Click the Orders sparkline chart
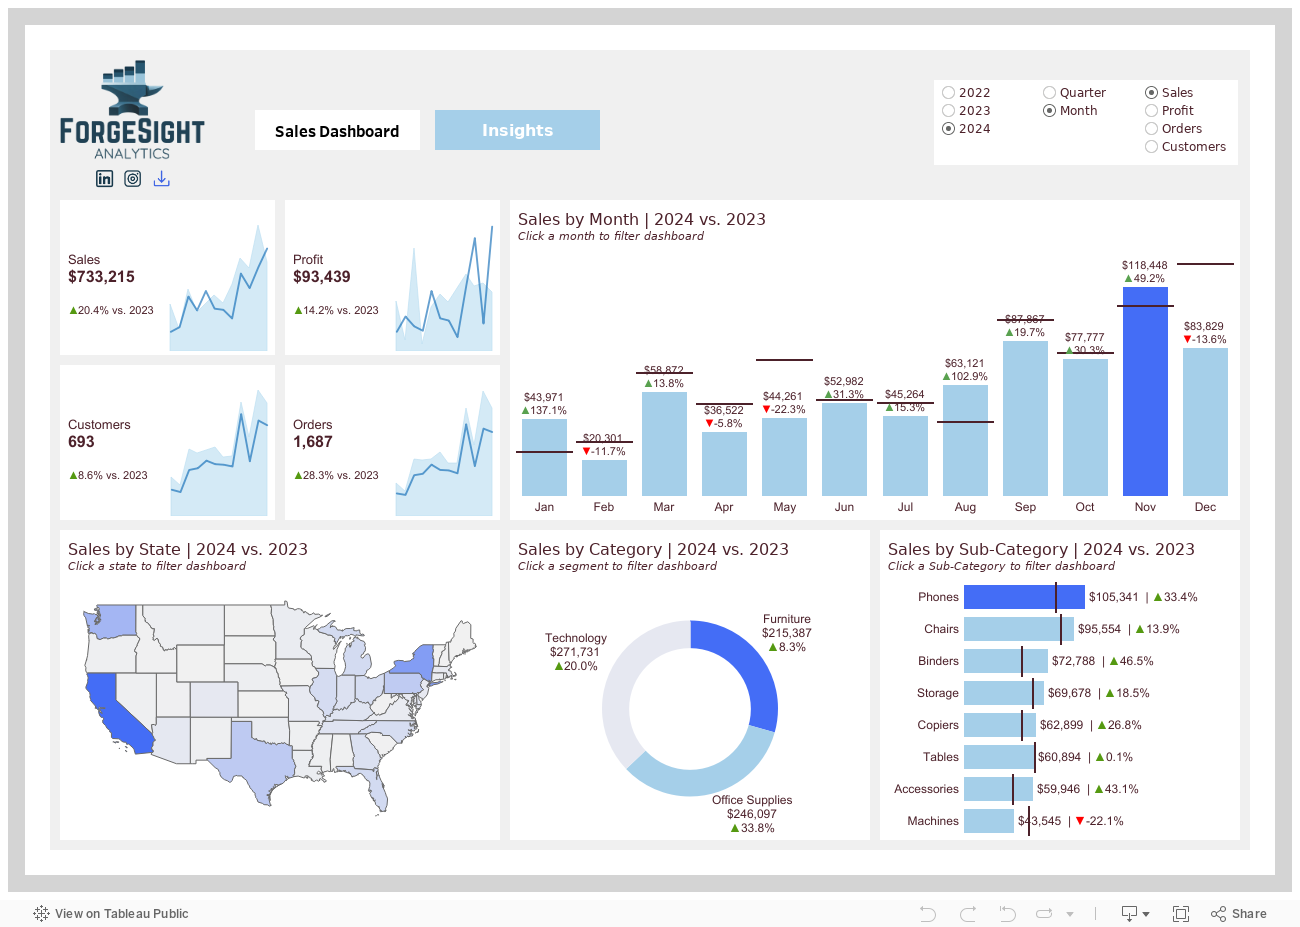 (x=444, y=452)
